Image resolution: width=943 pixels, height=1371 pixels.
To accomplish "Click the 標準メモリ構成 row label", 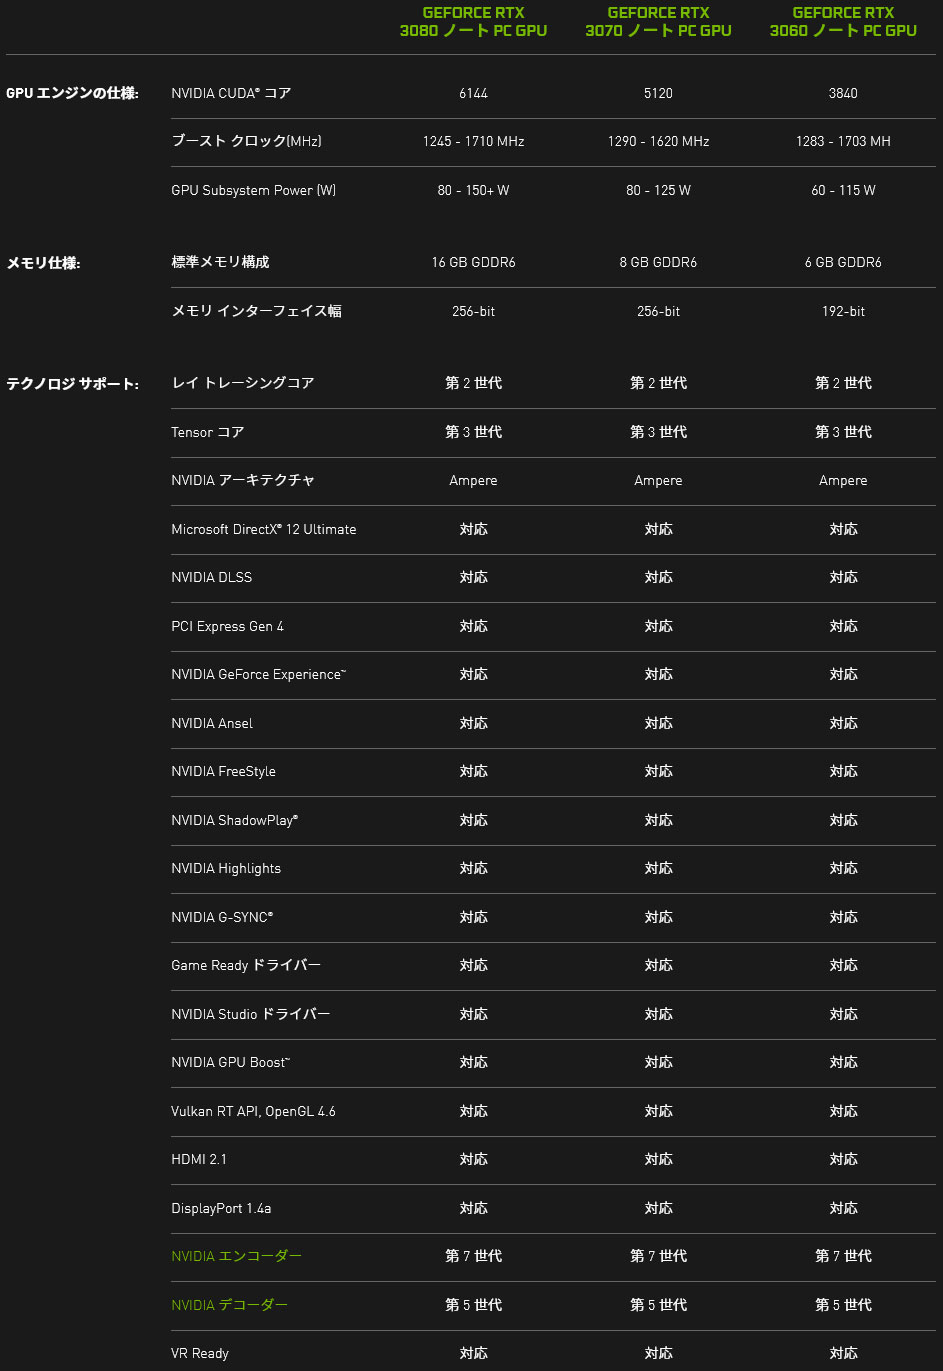I will point(220,262).
